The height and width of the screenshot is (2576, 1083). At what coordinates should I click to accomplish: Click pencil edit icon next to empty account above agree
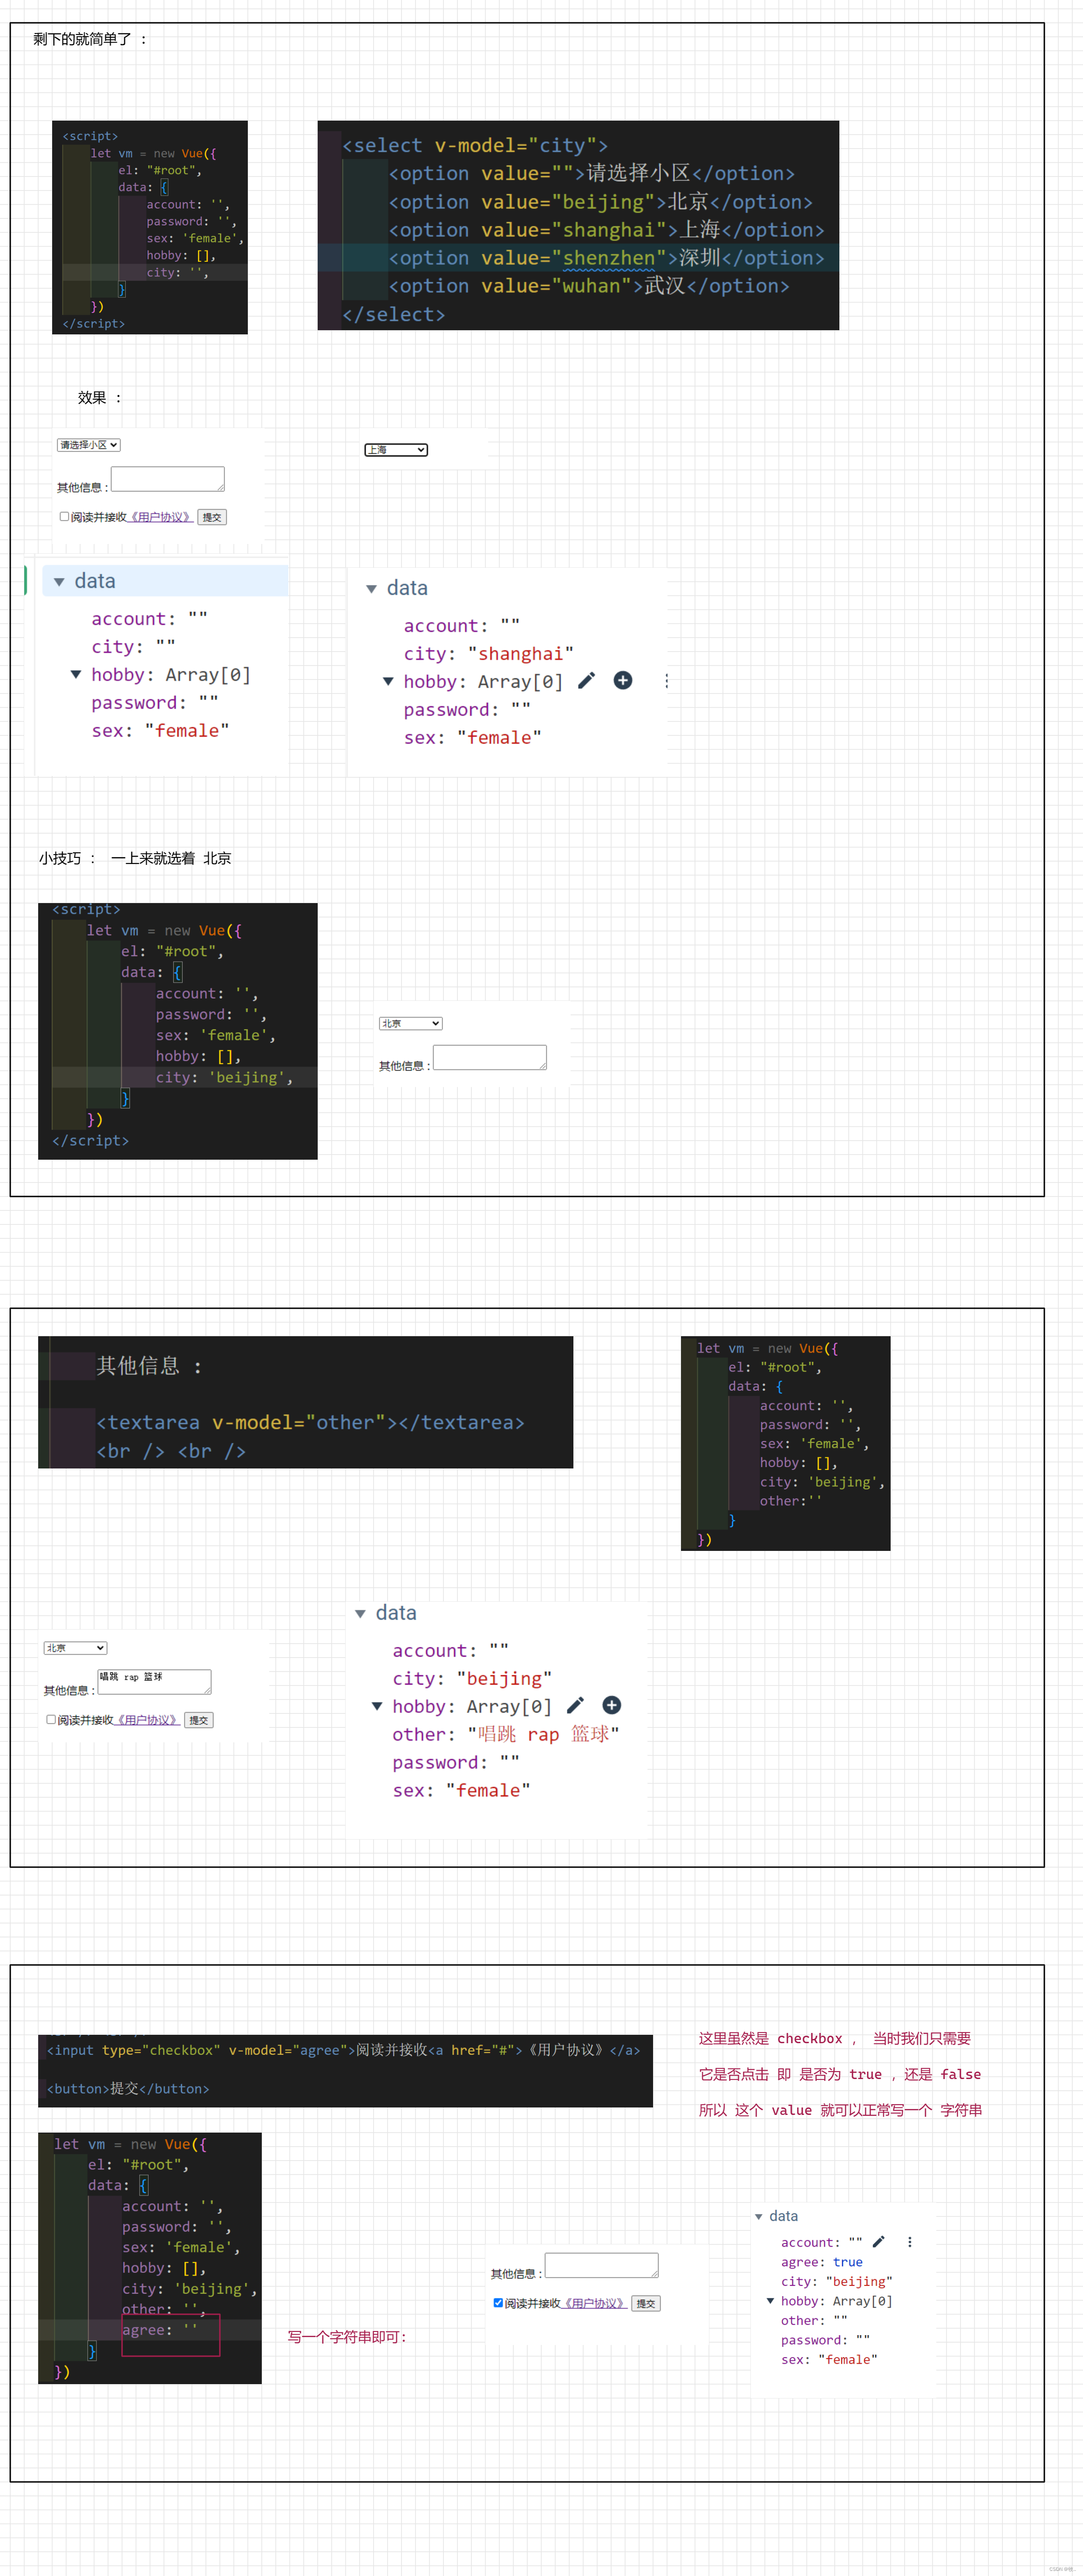pyautogui.click(x=878, y=2242)
